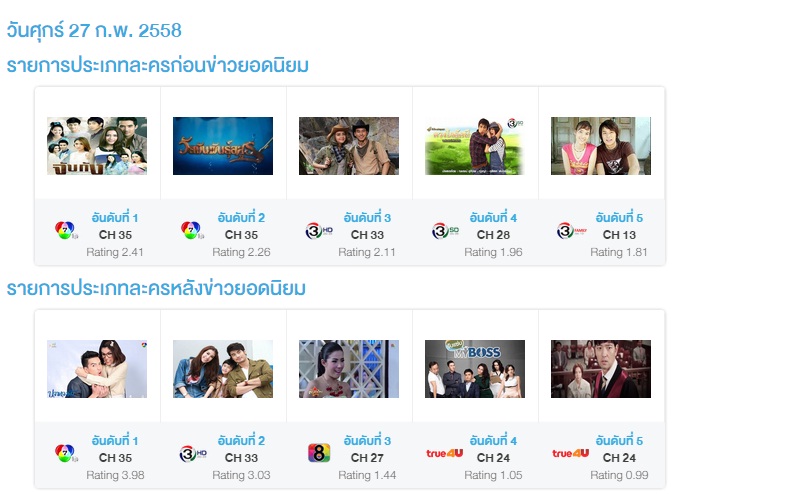This screenshot has height=503, width=803.
Task: Click อันดับที่ 2 above Rating 3.03
Action: [241, 440]
